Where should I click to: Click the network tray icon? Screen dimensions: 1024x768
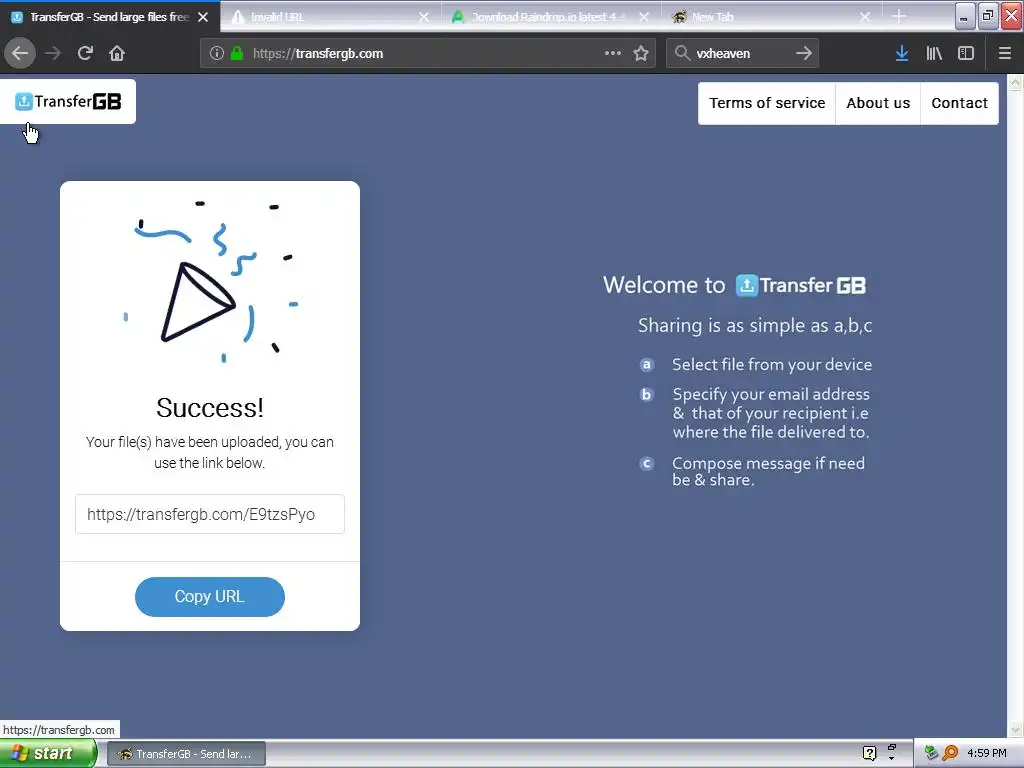click(931, 753)
